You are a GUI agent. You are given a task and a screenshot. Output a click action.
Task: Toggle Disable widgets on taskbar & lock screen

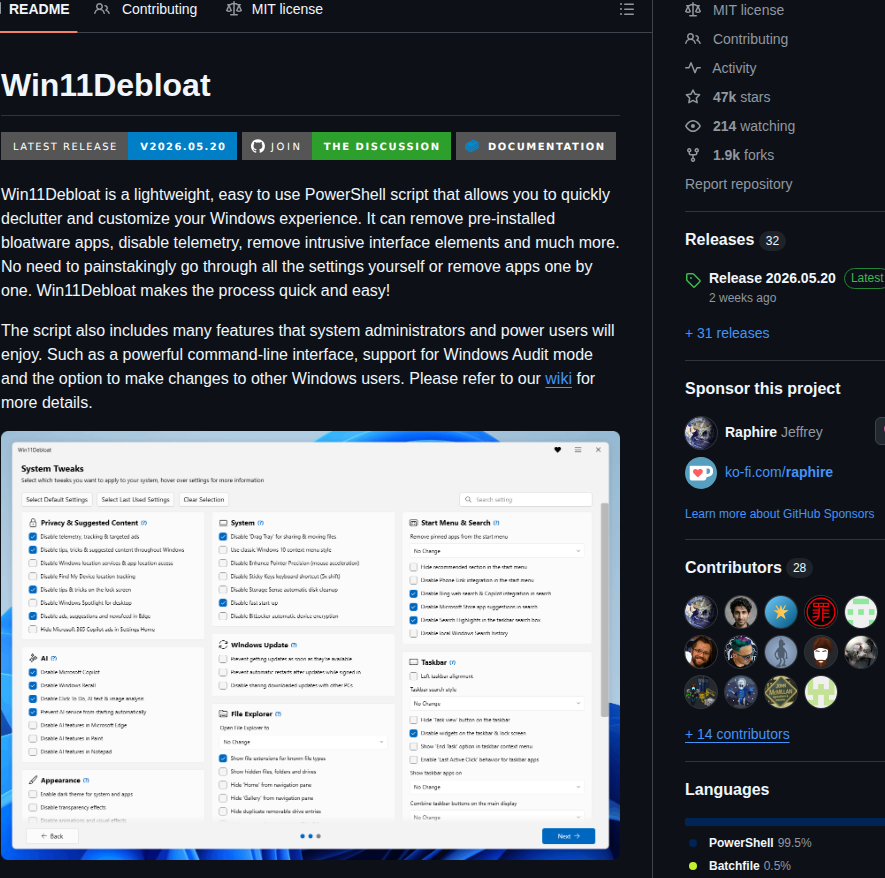[413, 733]
